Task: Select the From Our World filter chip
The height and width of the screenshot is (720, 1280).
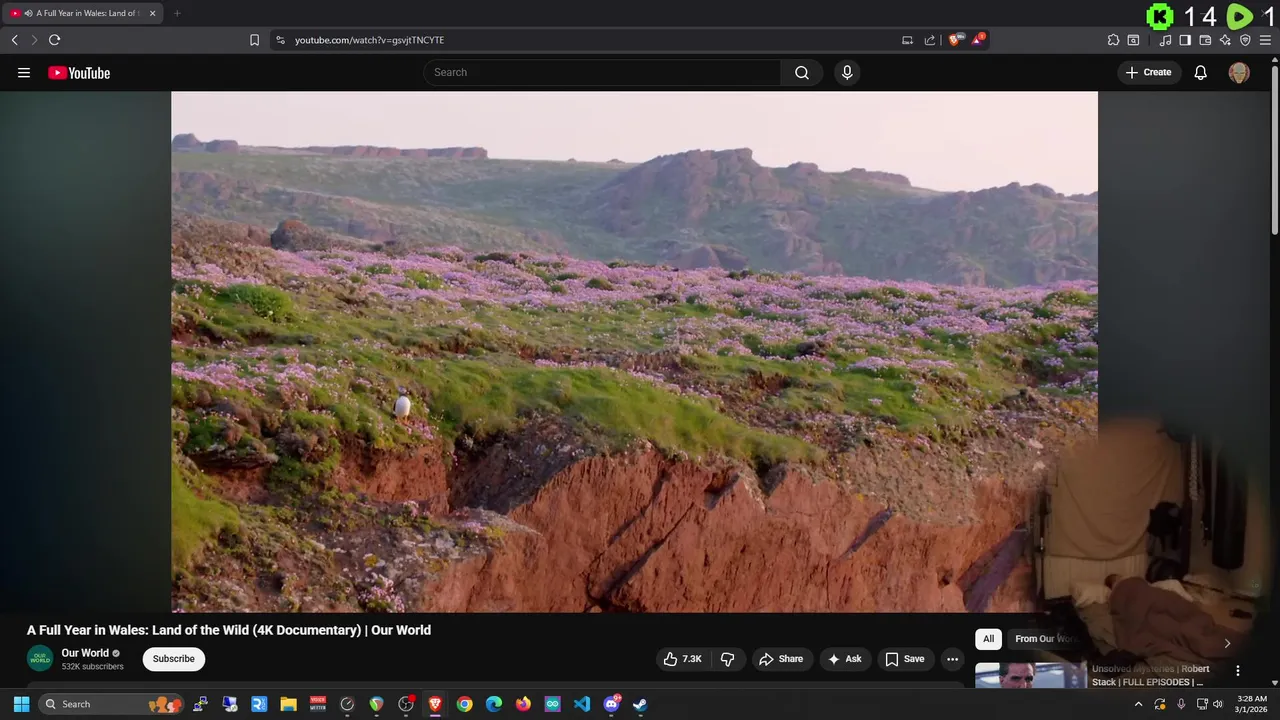Action: [1044, 639]
